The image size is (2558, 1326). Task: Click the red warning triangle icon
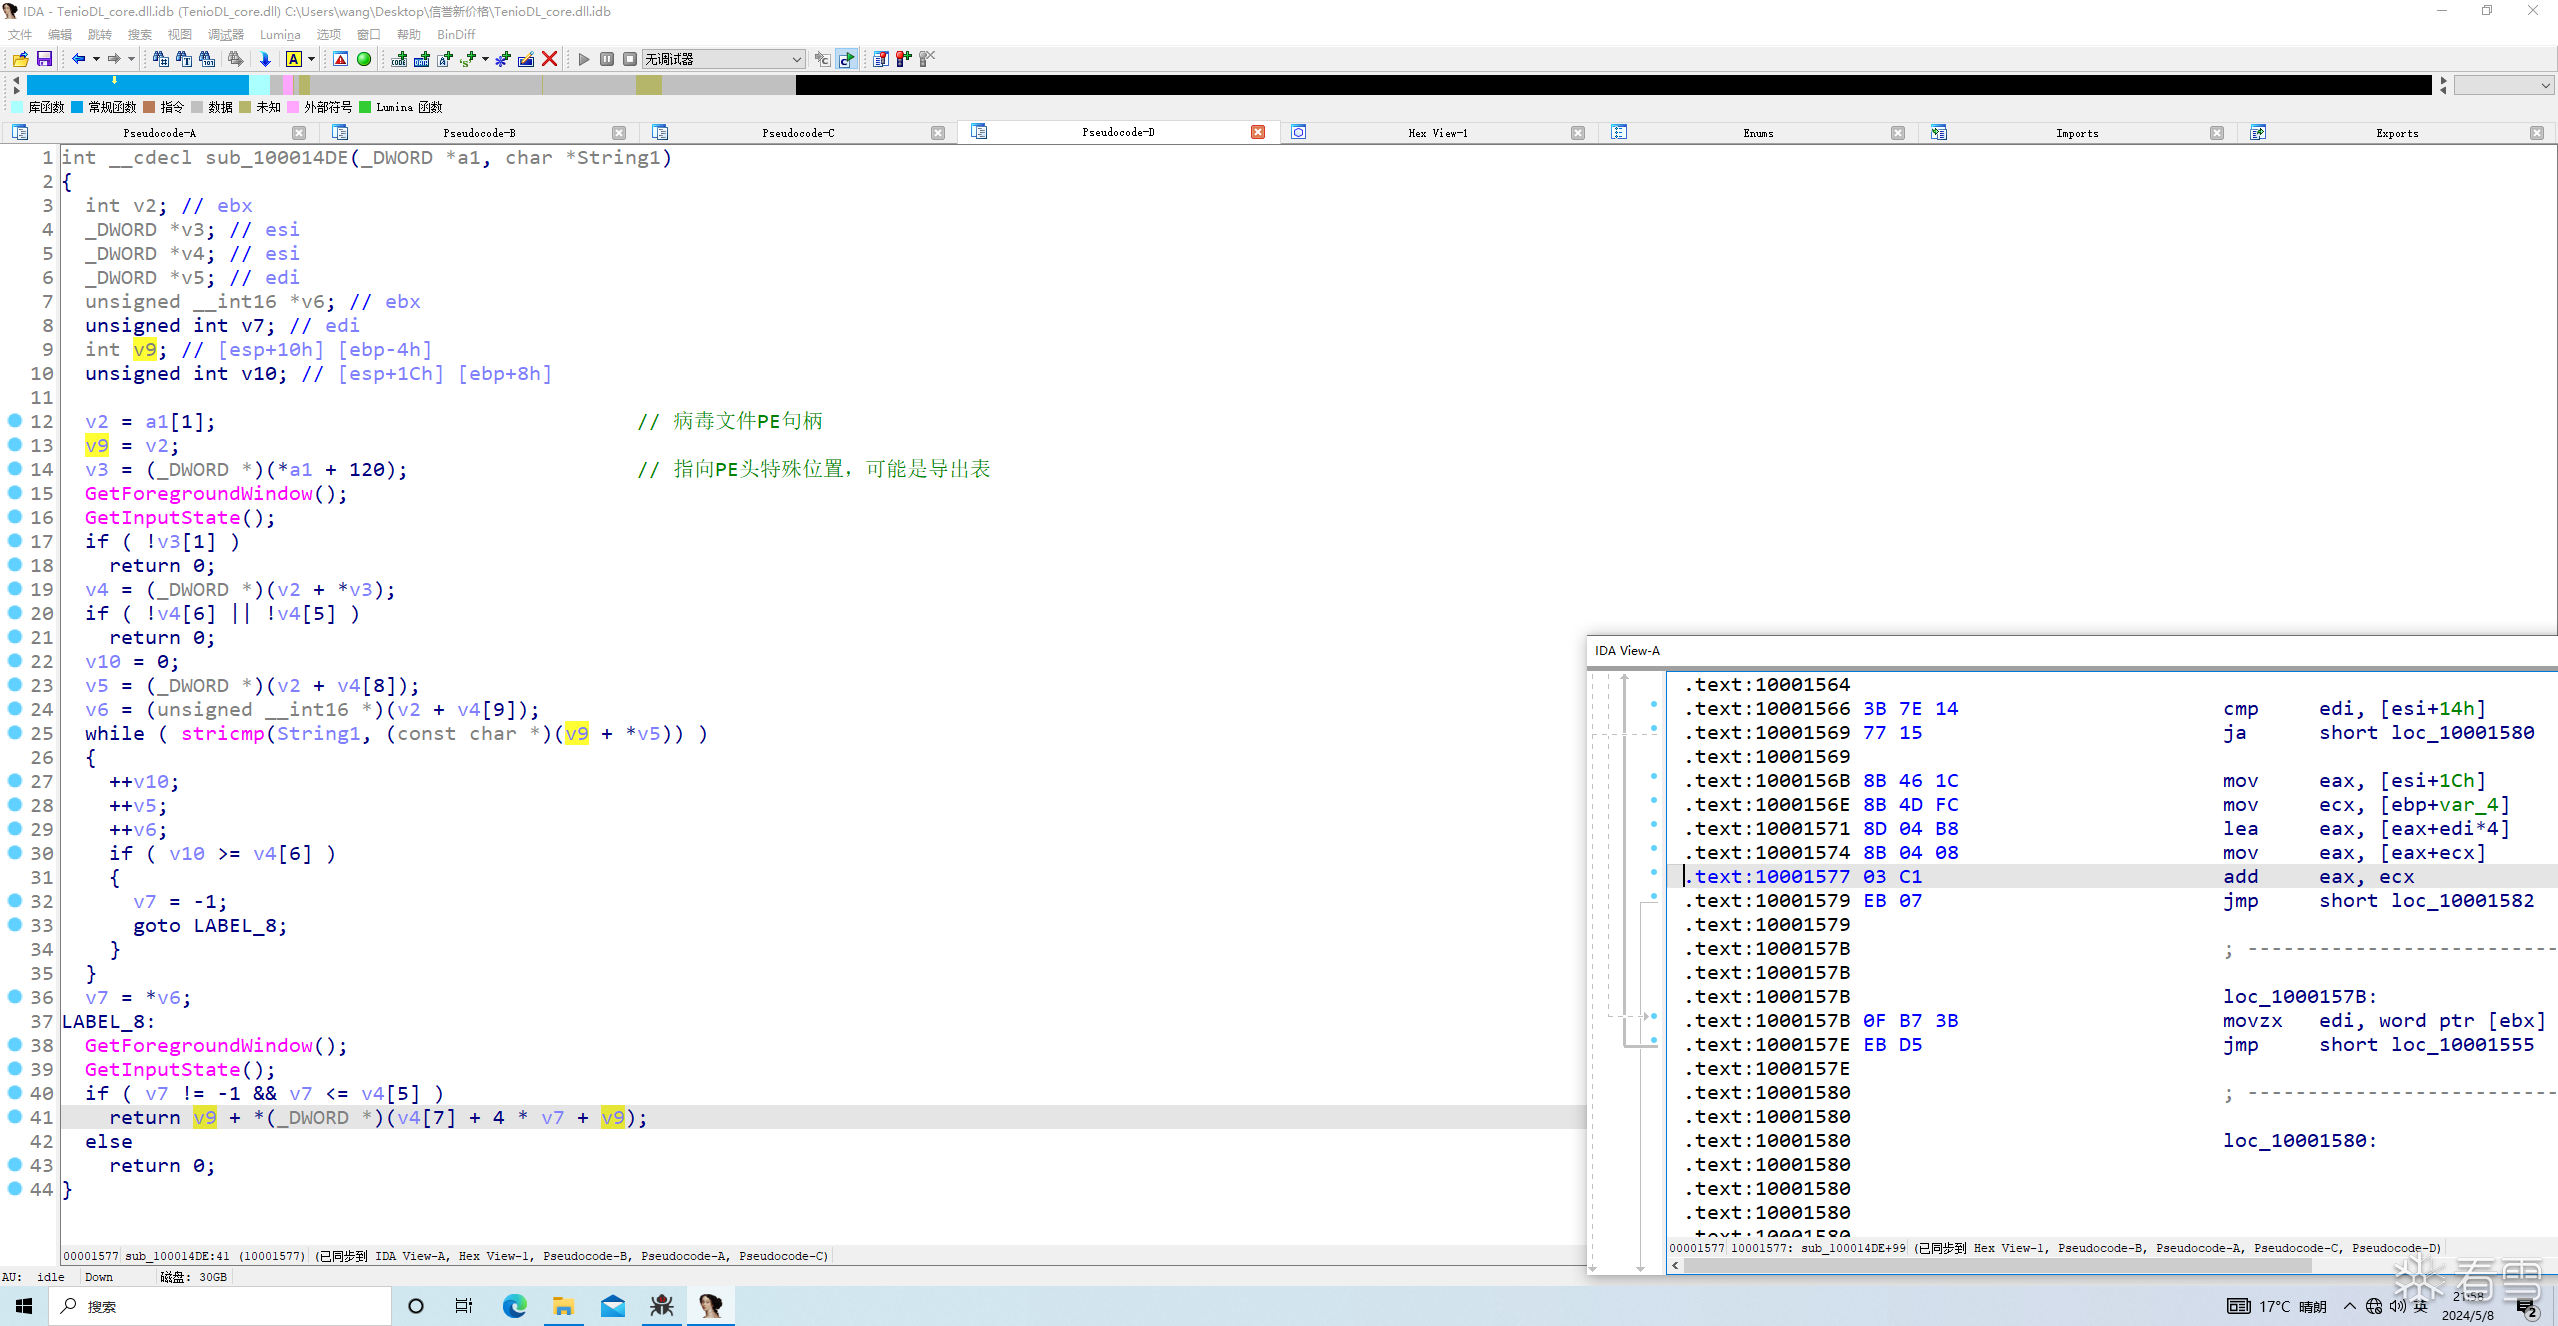tap(341, 59)
